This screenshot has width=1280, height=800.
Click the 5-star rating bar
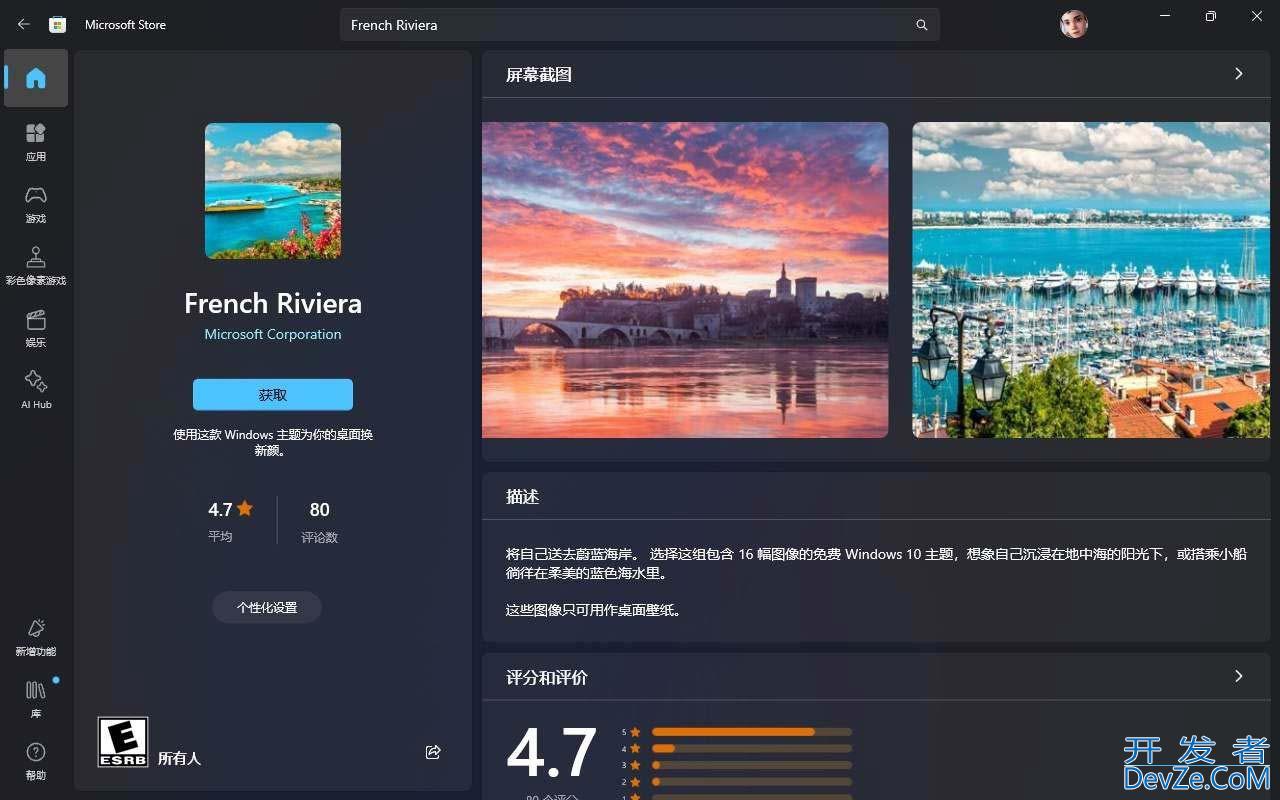(x=752, y=732)
